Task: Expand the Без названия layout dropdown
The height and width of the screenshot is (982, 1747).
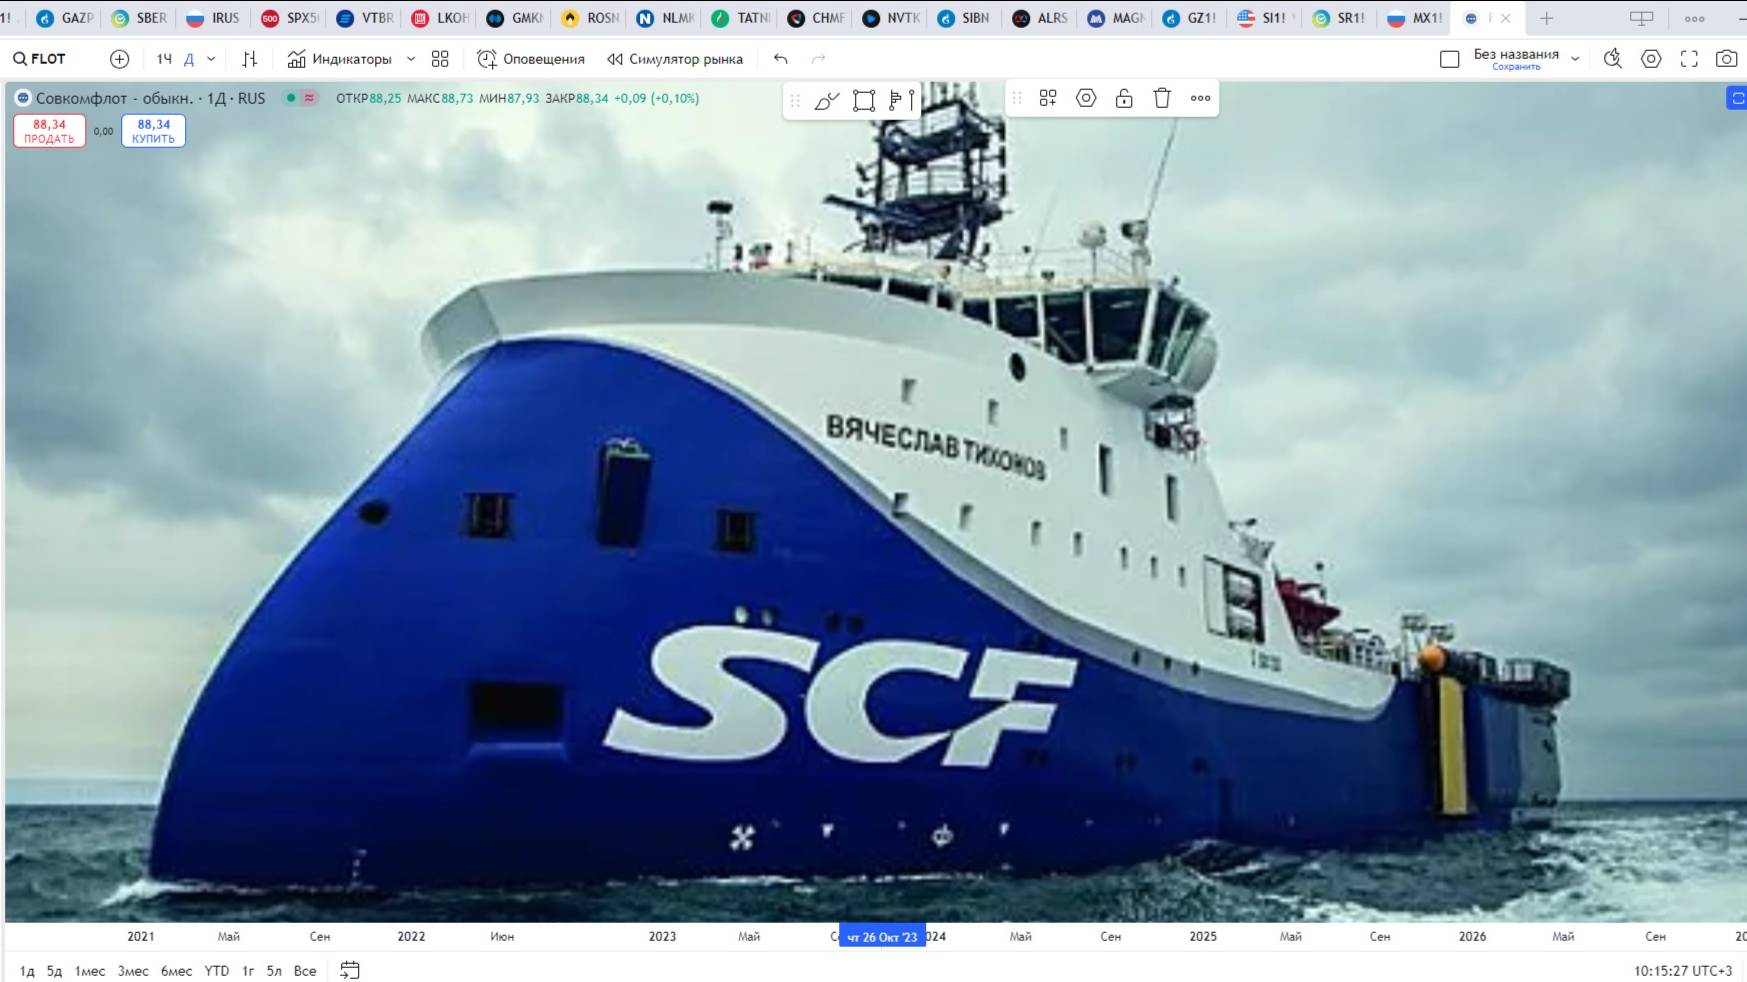Action: coord(1575,59)
